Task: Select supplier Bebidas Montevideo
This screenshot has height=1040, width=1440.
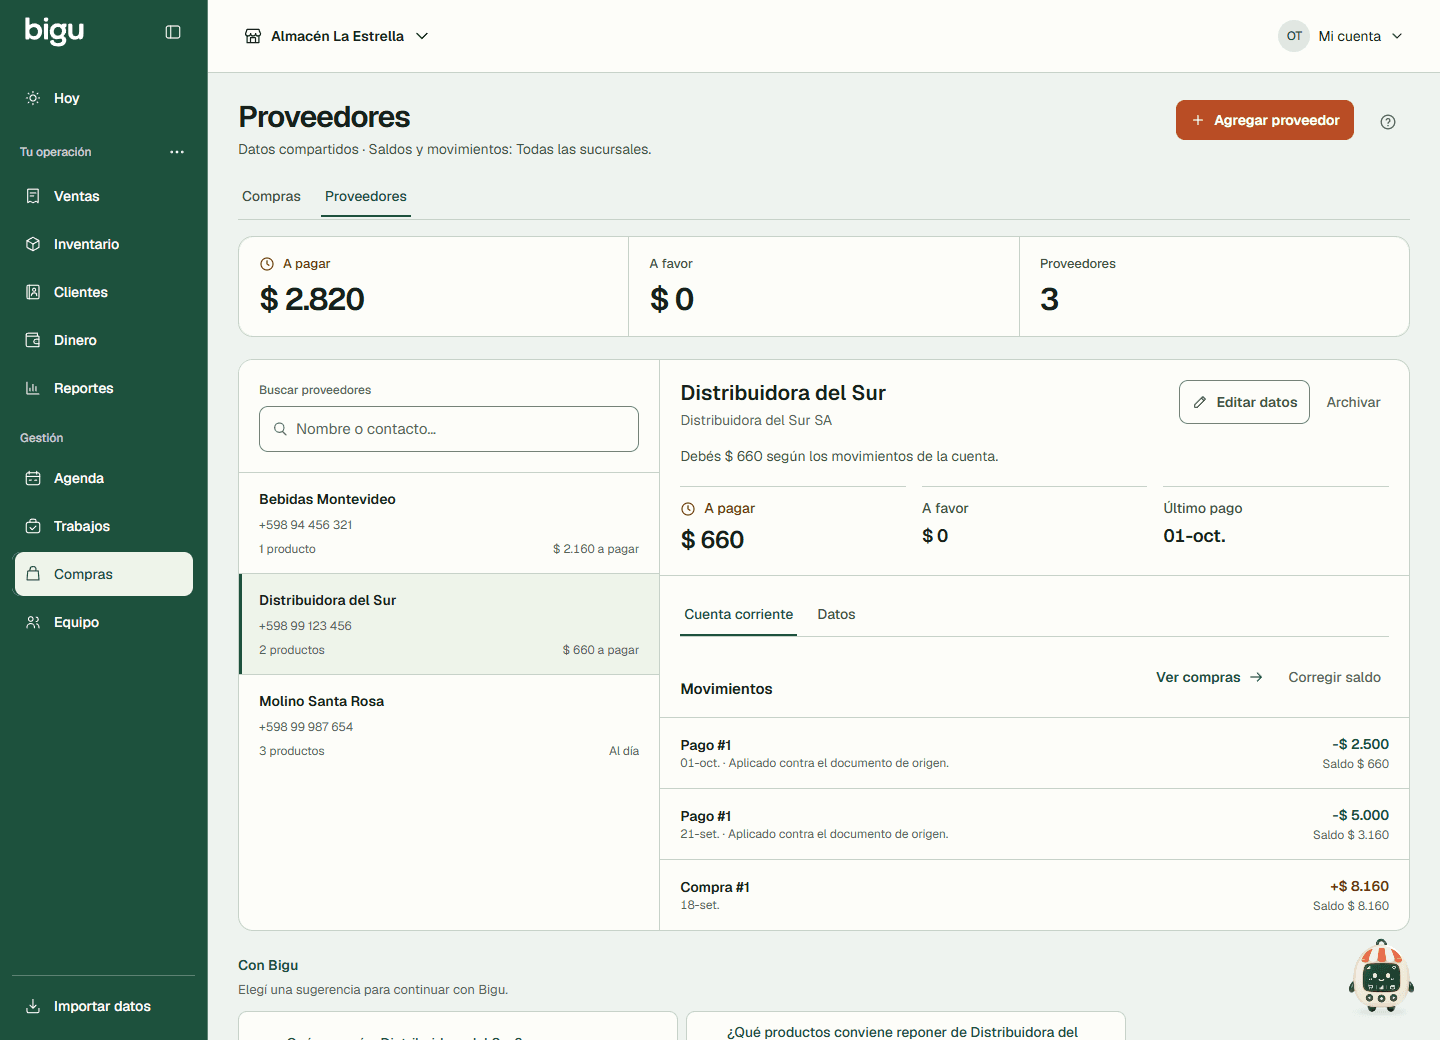Action: (449, 523)
